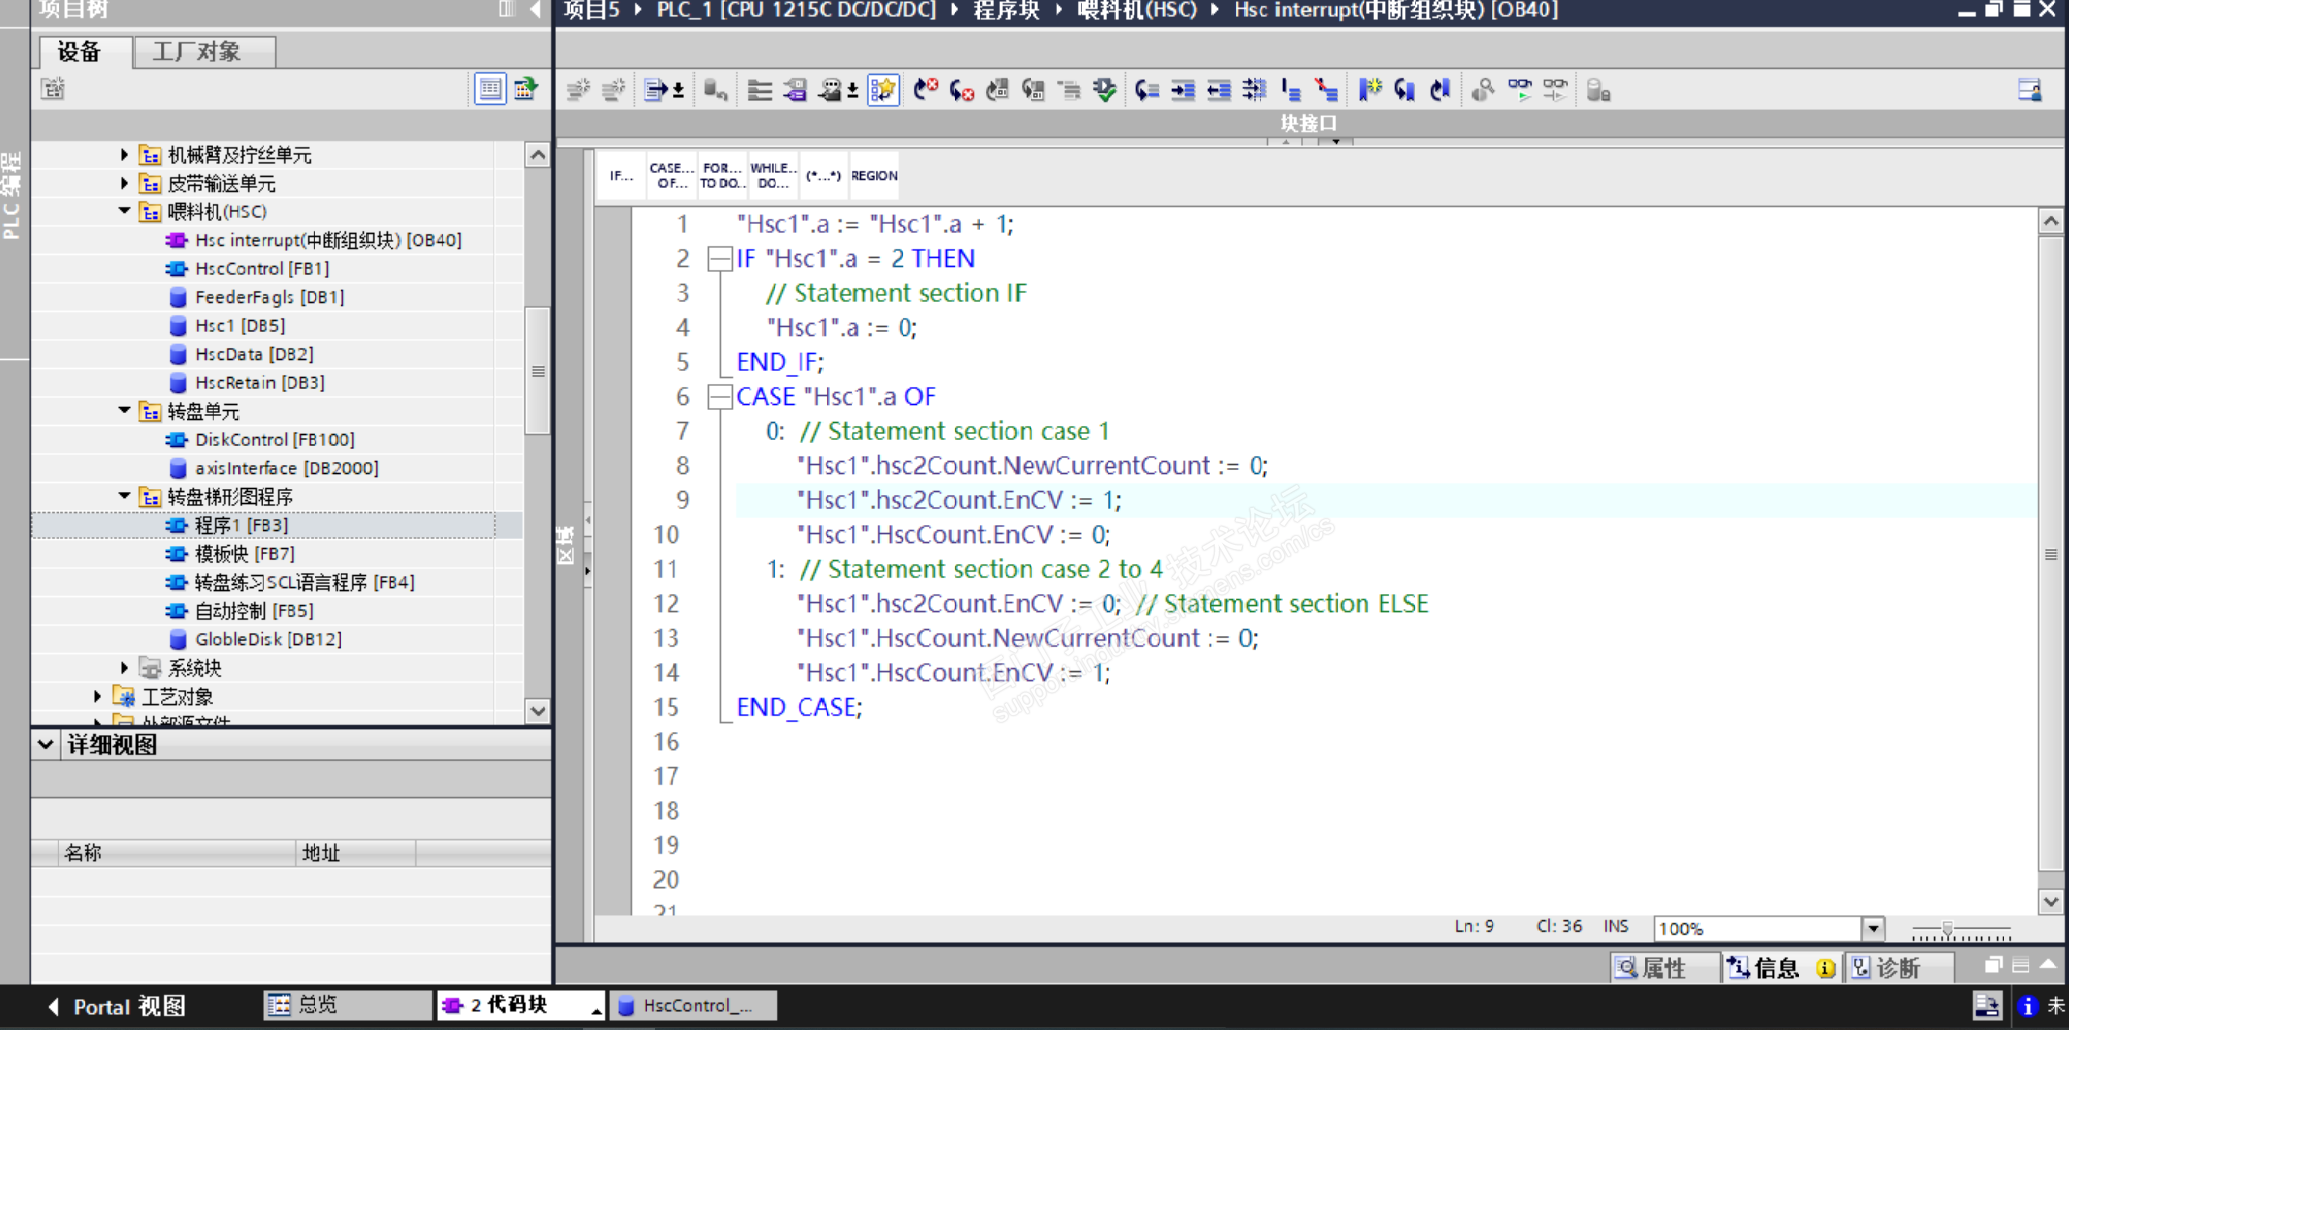Open Hsc1 [DB5] data block
This screenshot has width=2306, height=1208.
point(239,326)
